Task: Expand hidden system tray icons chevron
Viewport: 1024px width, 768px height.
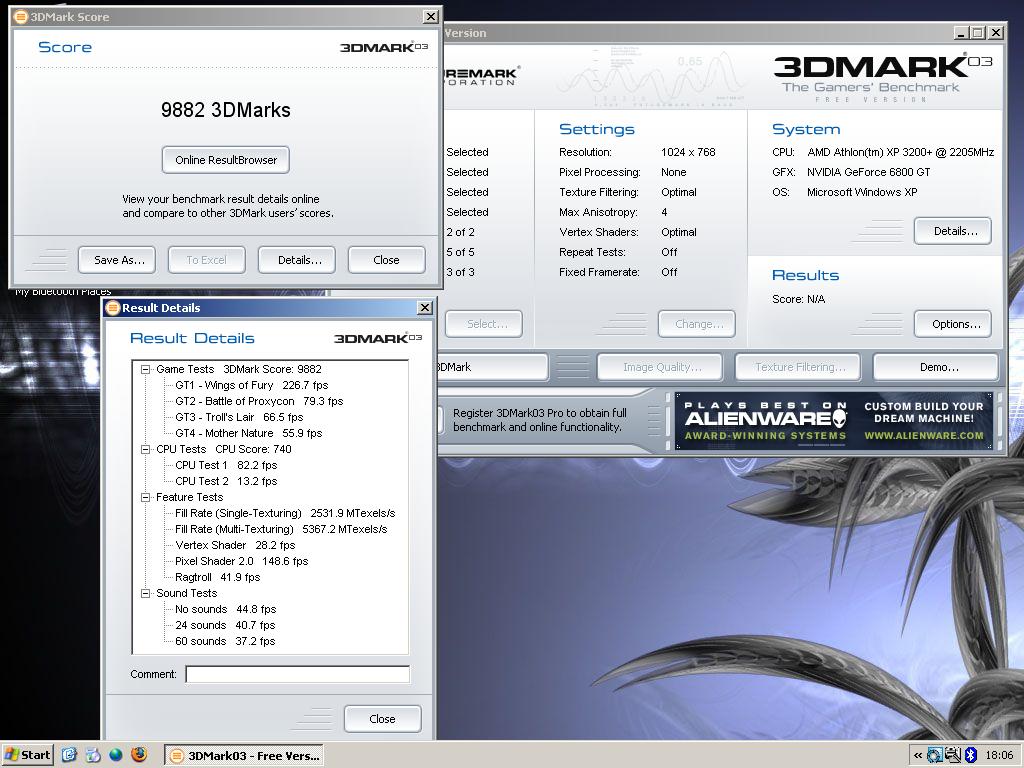Action: pyautogui.click(x=918, y=756)
